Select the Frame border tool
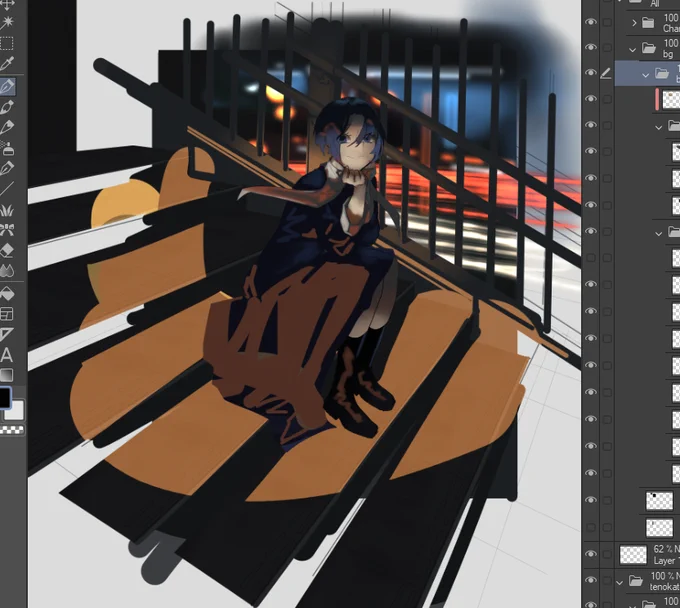Image resolution: width=680 pixels, height=608 pixels. pos(7,314)
